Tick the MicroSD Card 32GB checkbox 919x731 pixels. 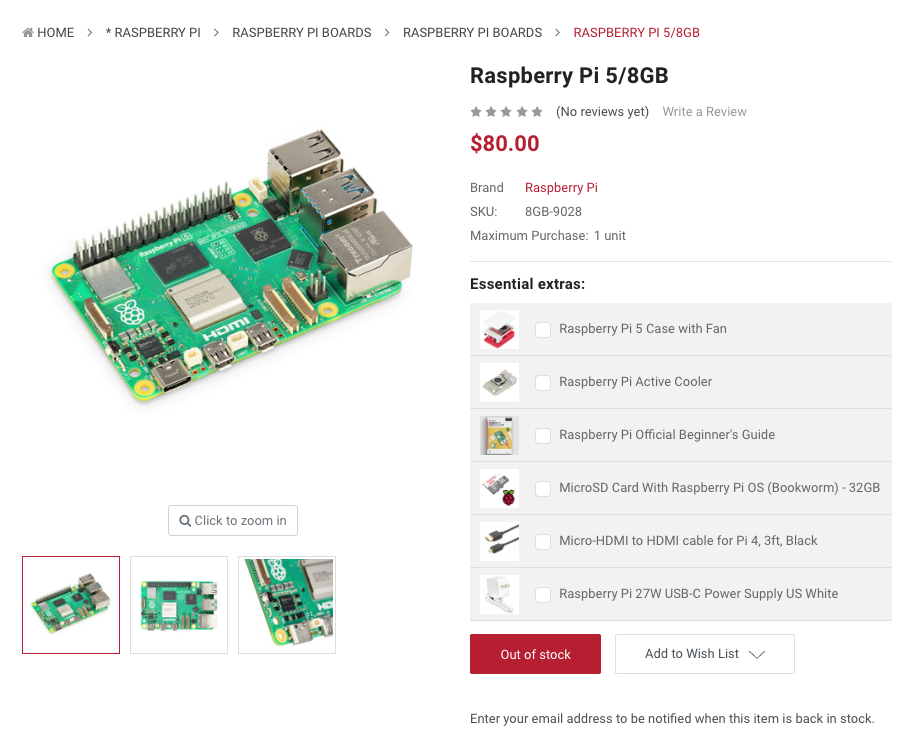543,488
